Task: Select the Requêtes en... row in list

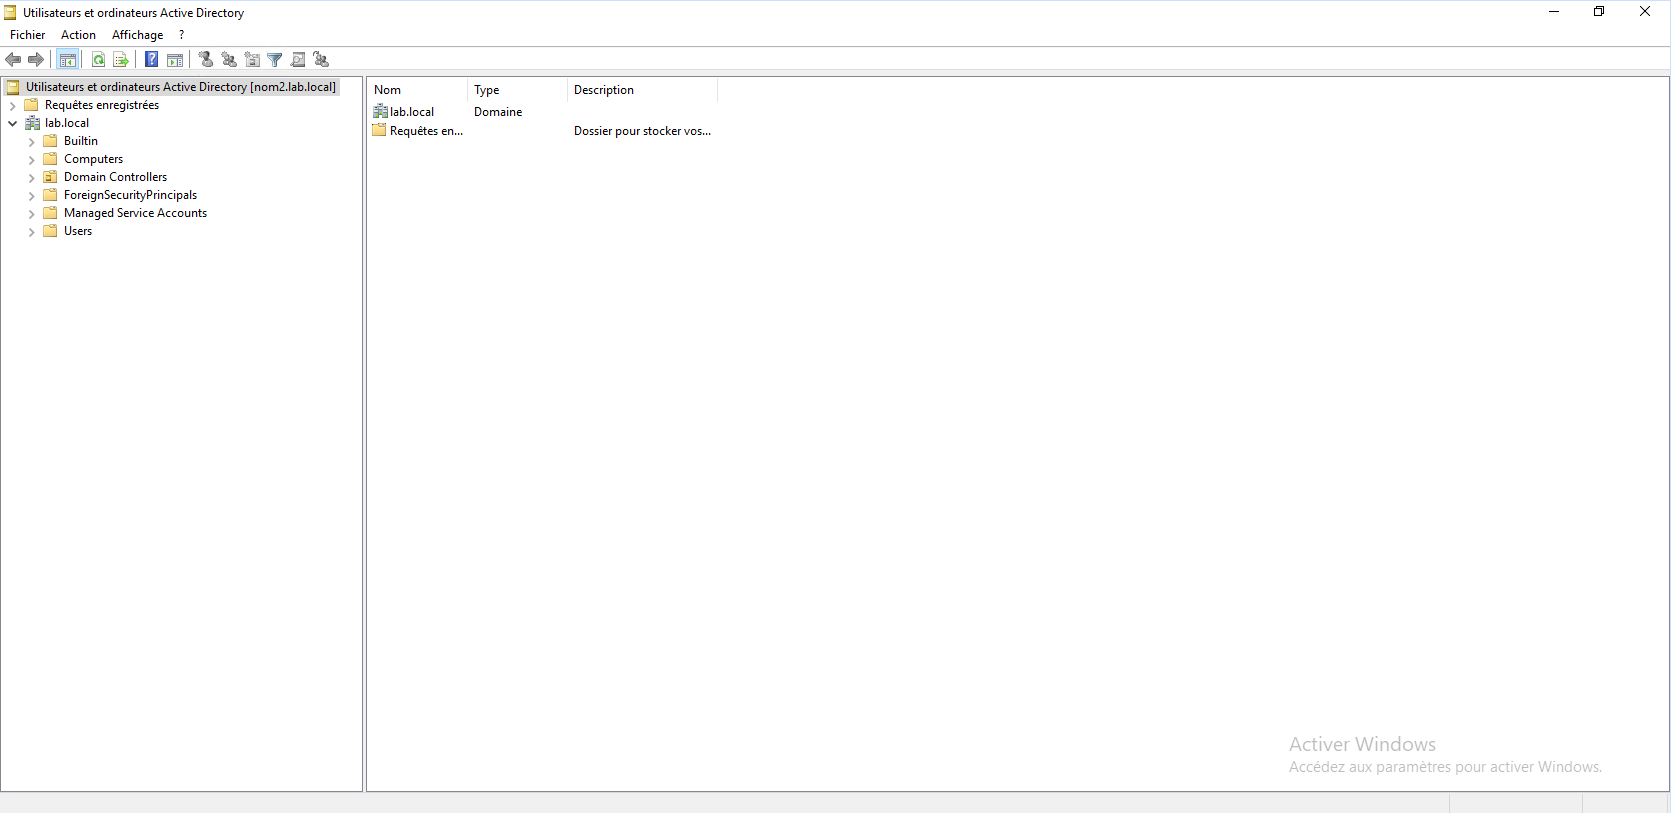Action: coord(426,131)
